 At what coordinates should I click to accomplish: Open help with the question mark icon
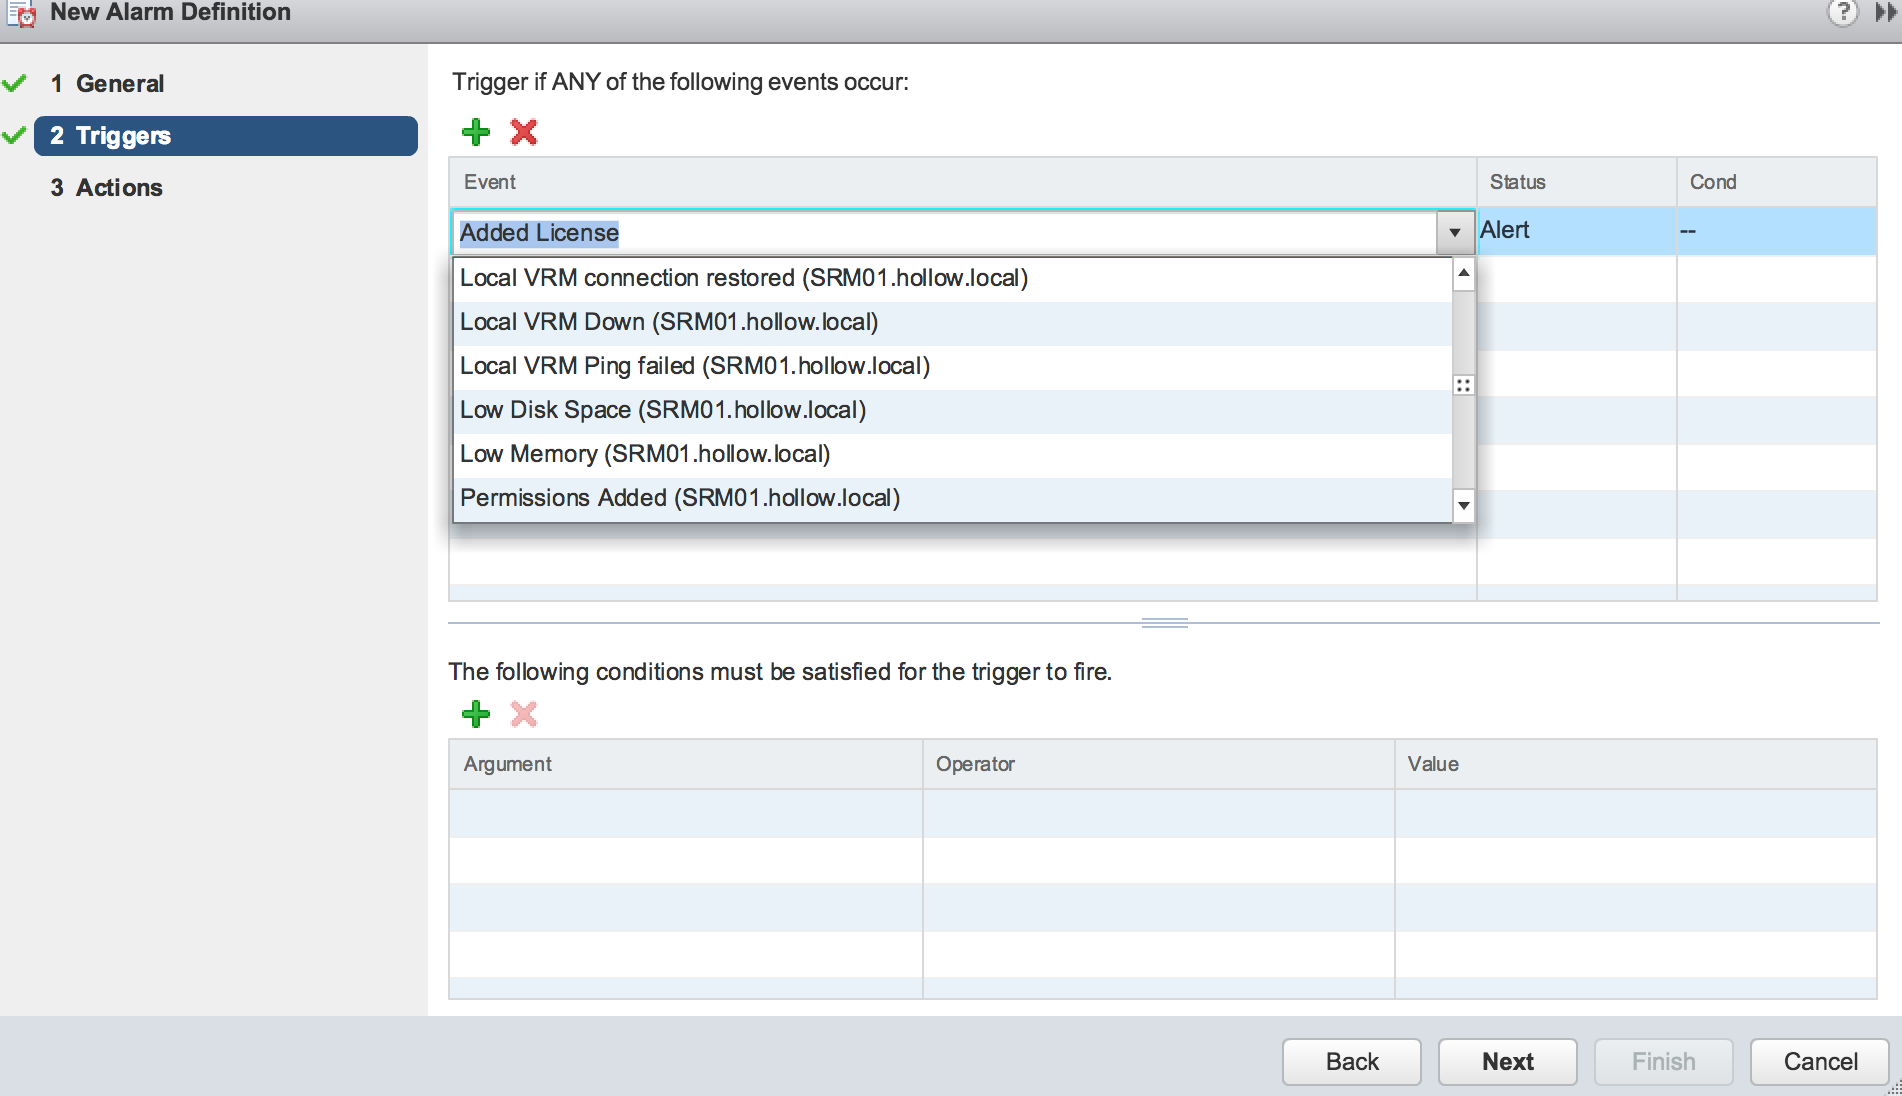[x=1842, y=13]
